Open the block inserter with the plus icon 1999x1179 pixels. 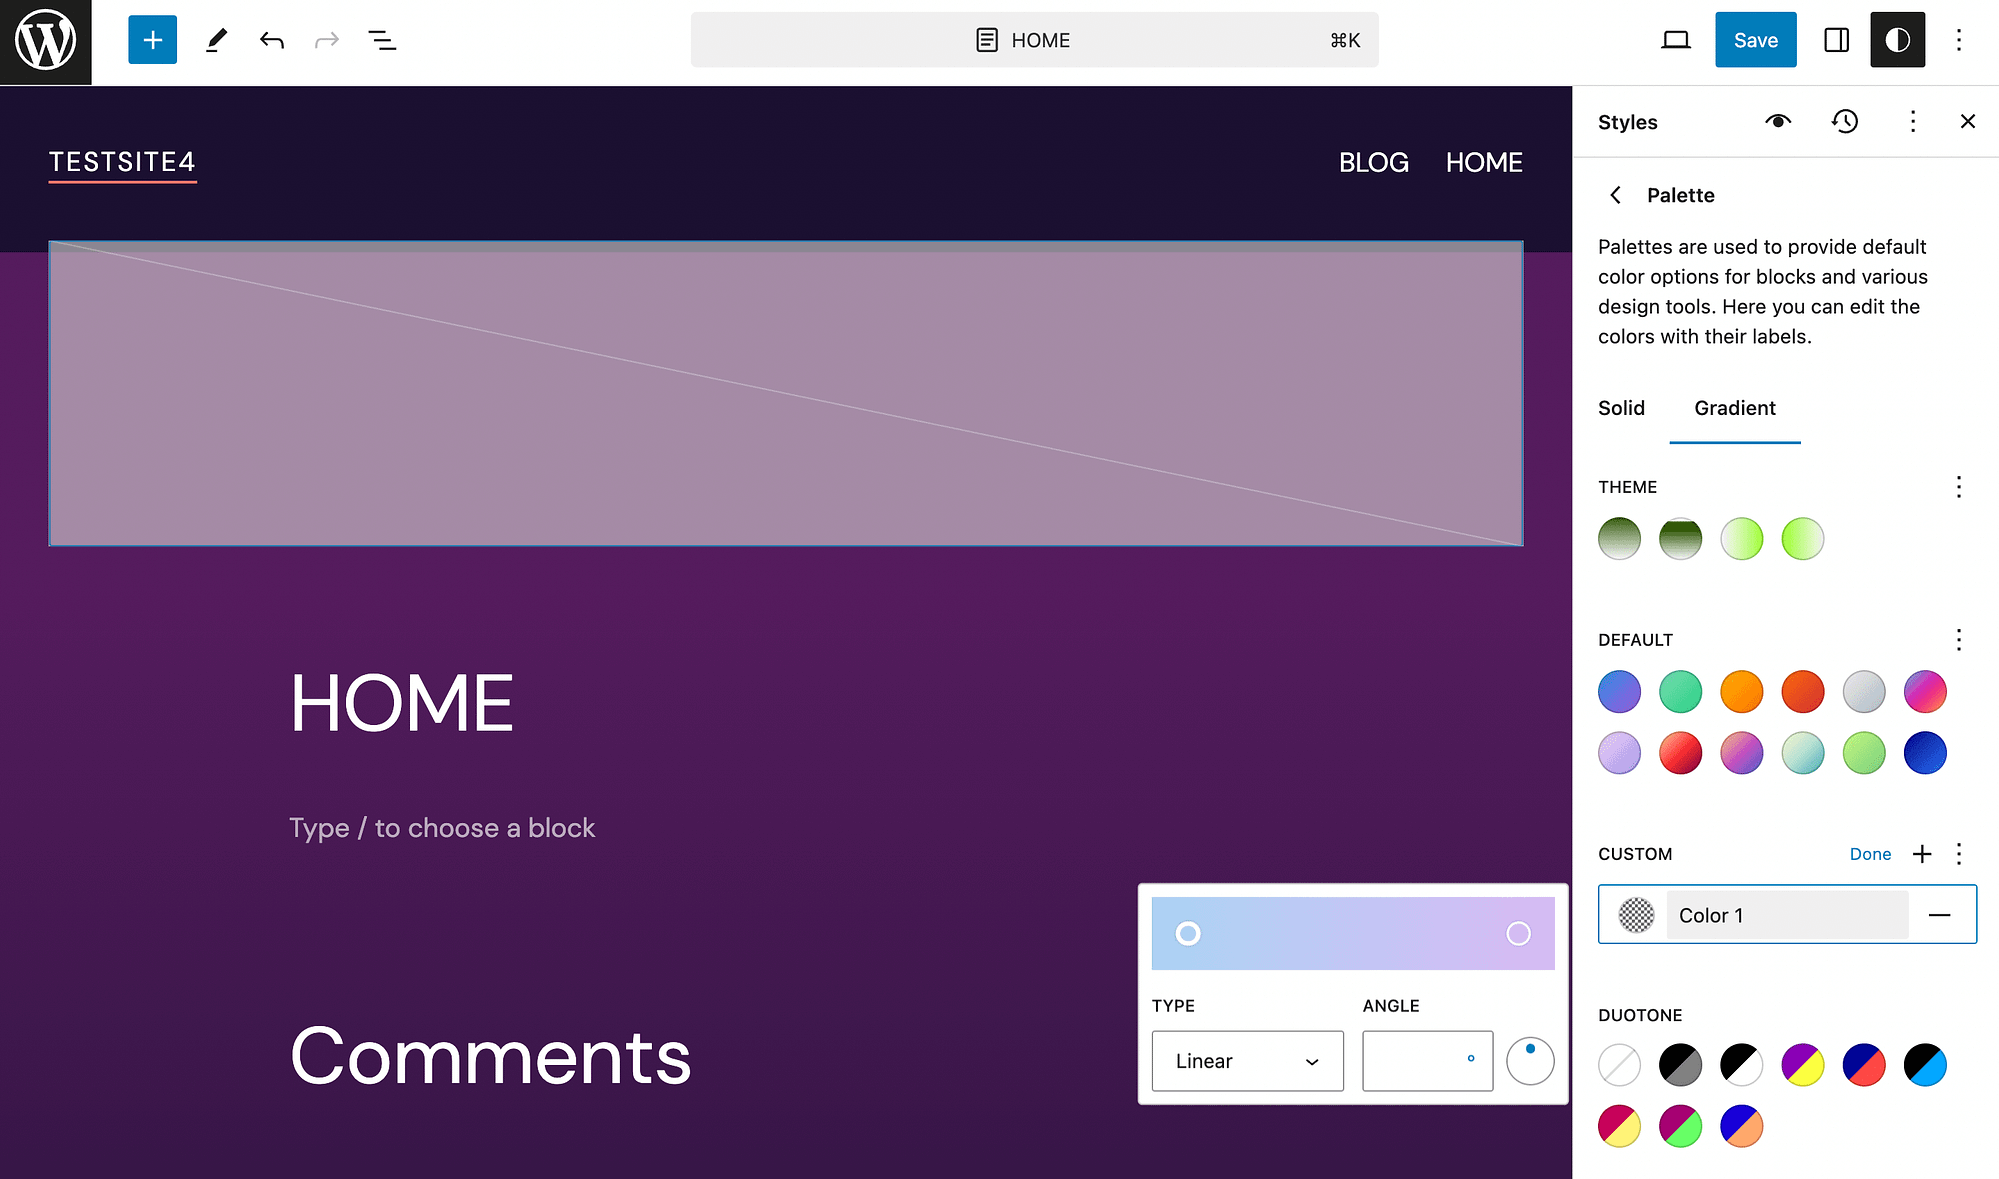point(152,40)
